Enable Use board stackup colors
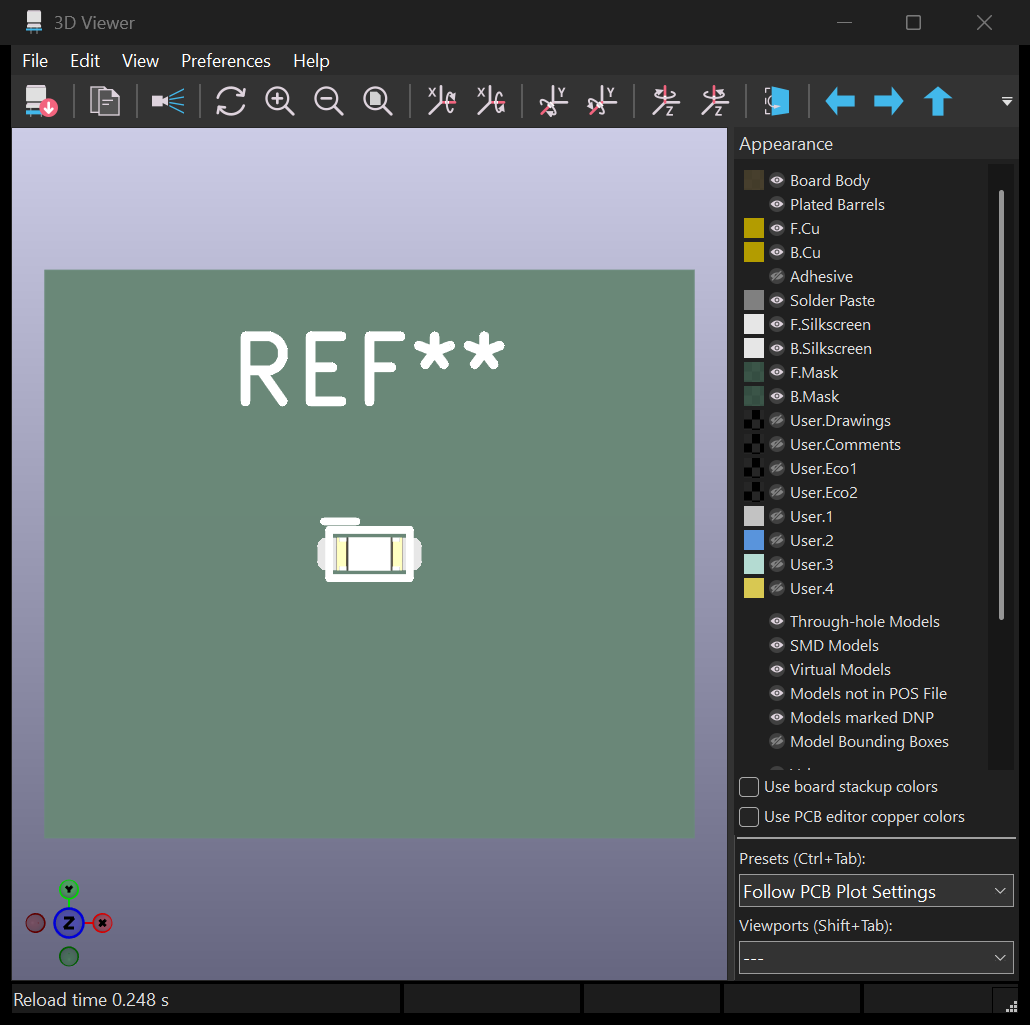 point(749,786)
